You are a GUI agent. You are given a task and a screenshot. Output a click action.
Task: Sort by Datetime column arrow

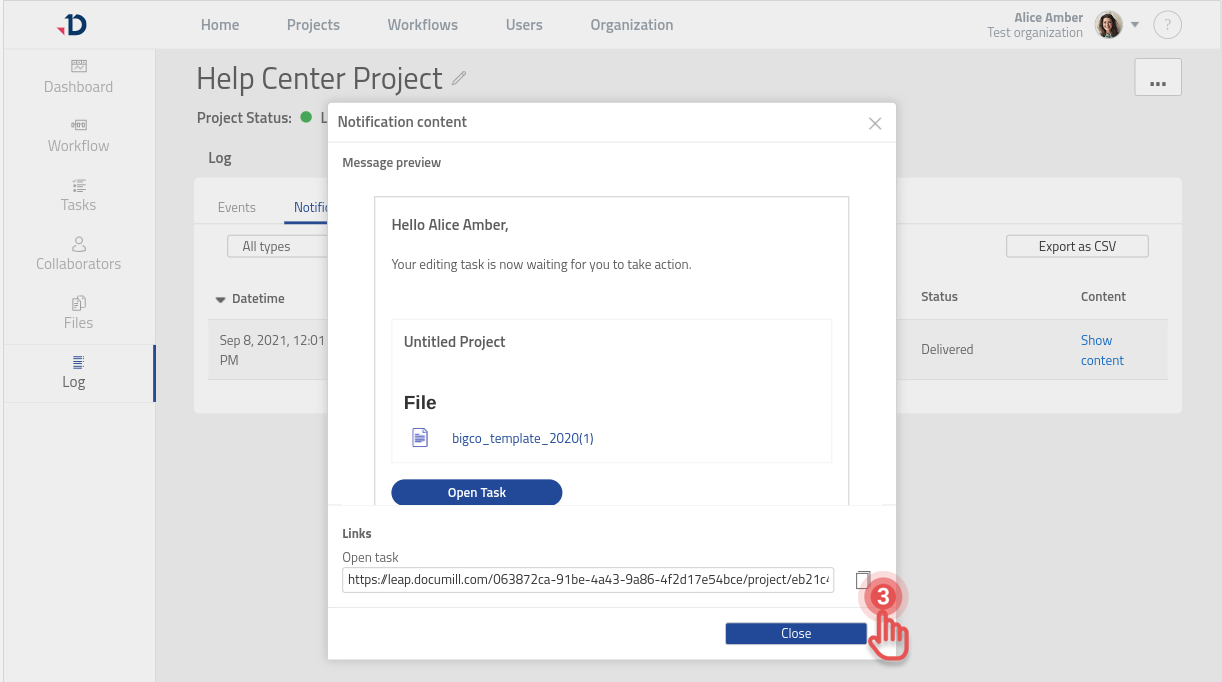(x=221, y=298)
